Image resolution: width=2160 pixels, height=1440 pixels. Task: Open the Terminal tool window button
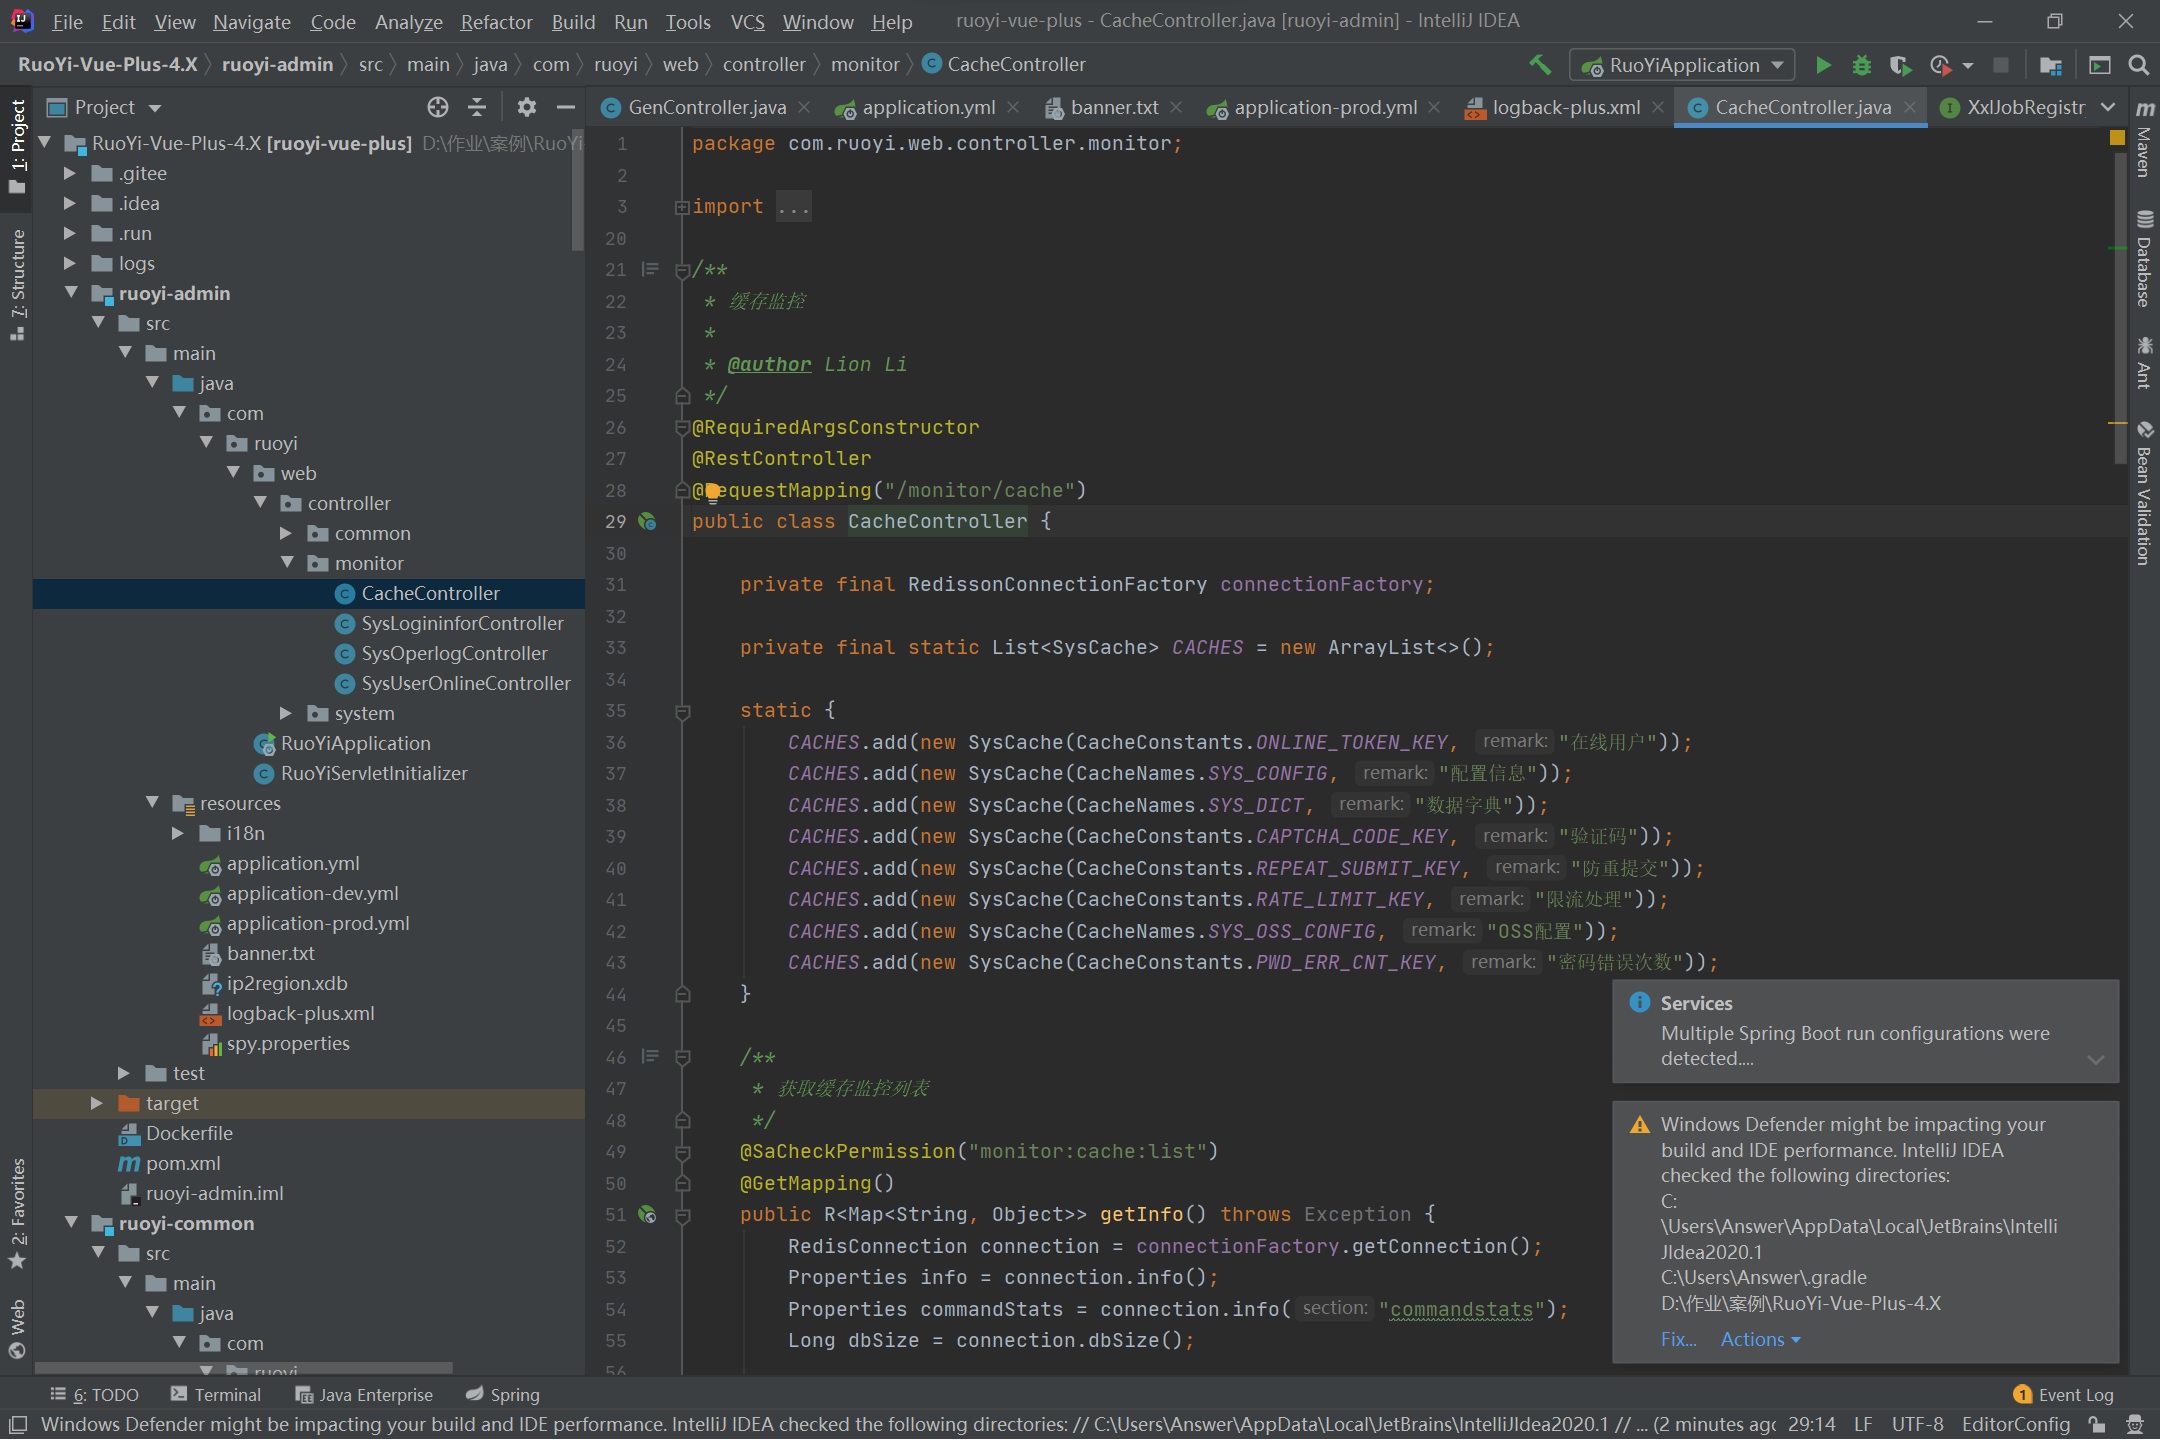click(216, 1394)
